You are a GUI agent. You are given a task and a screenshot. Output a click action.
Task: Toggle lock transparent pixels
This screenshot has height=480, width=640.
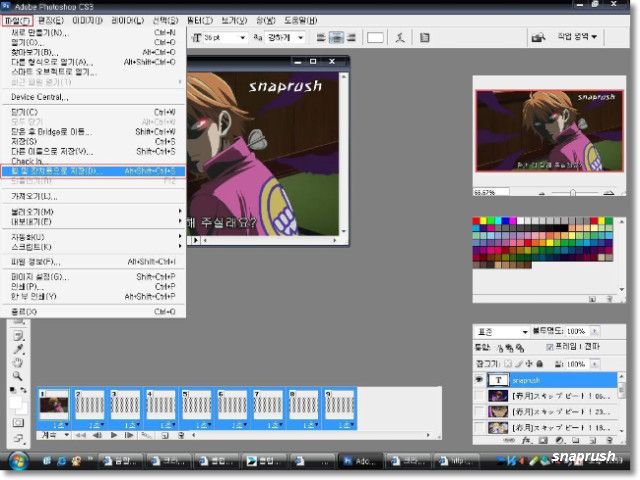tap(508, 364)
